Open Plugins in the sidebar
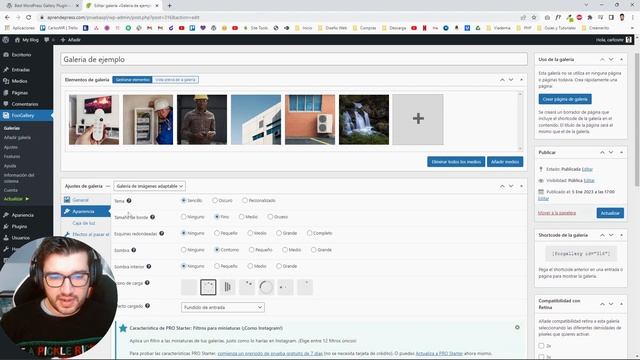 point(19,226)
